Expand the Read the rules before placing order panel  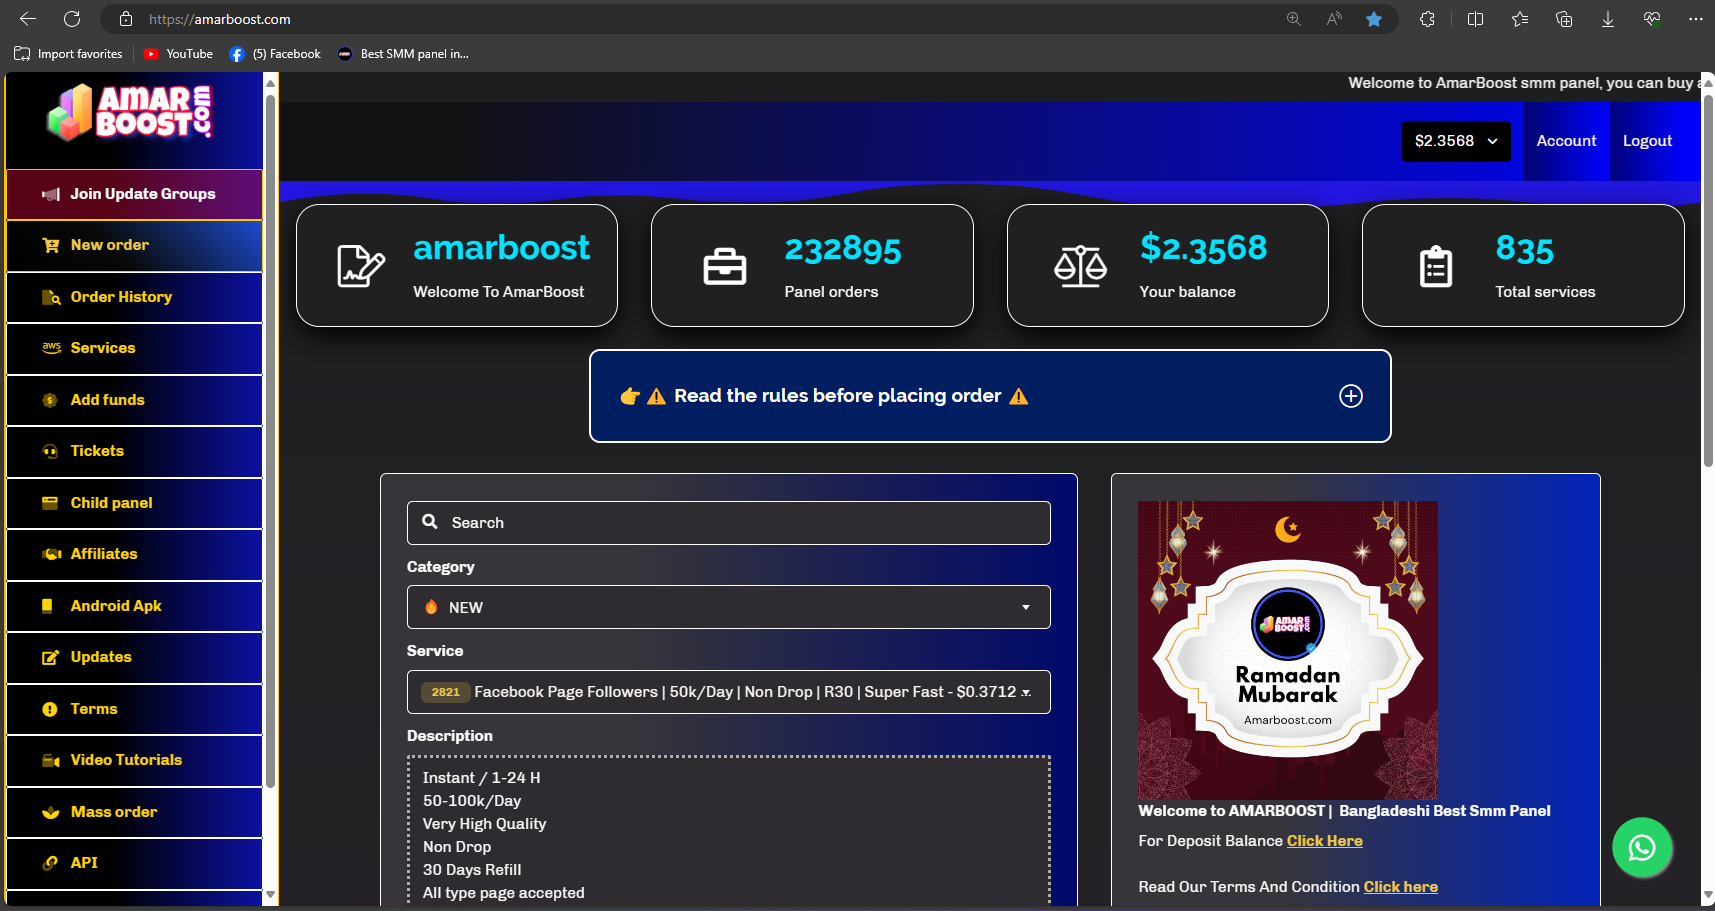click(x=990, y=396)
